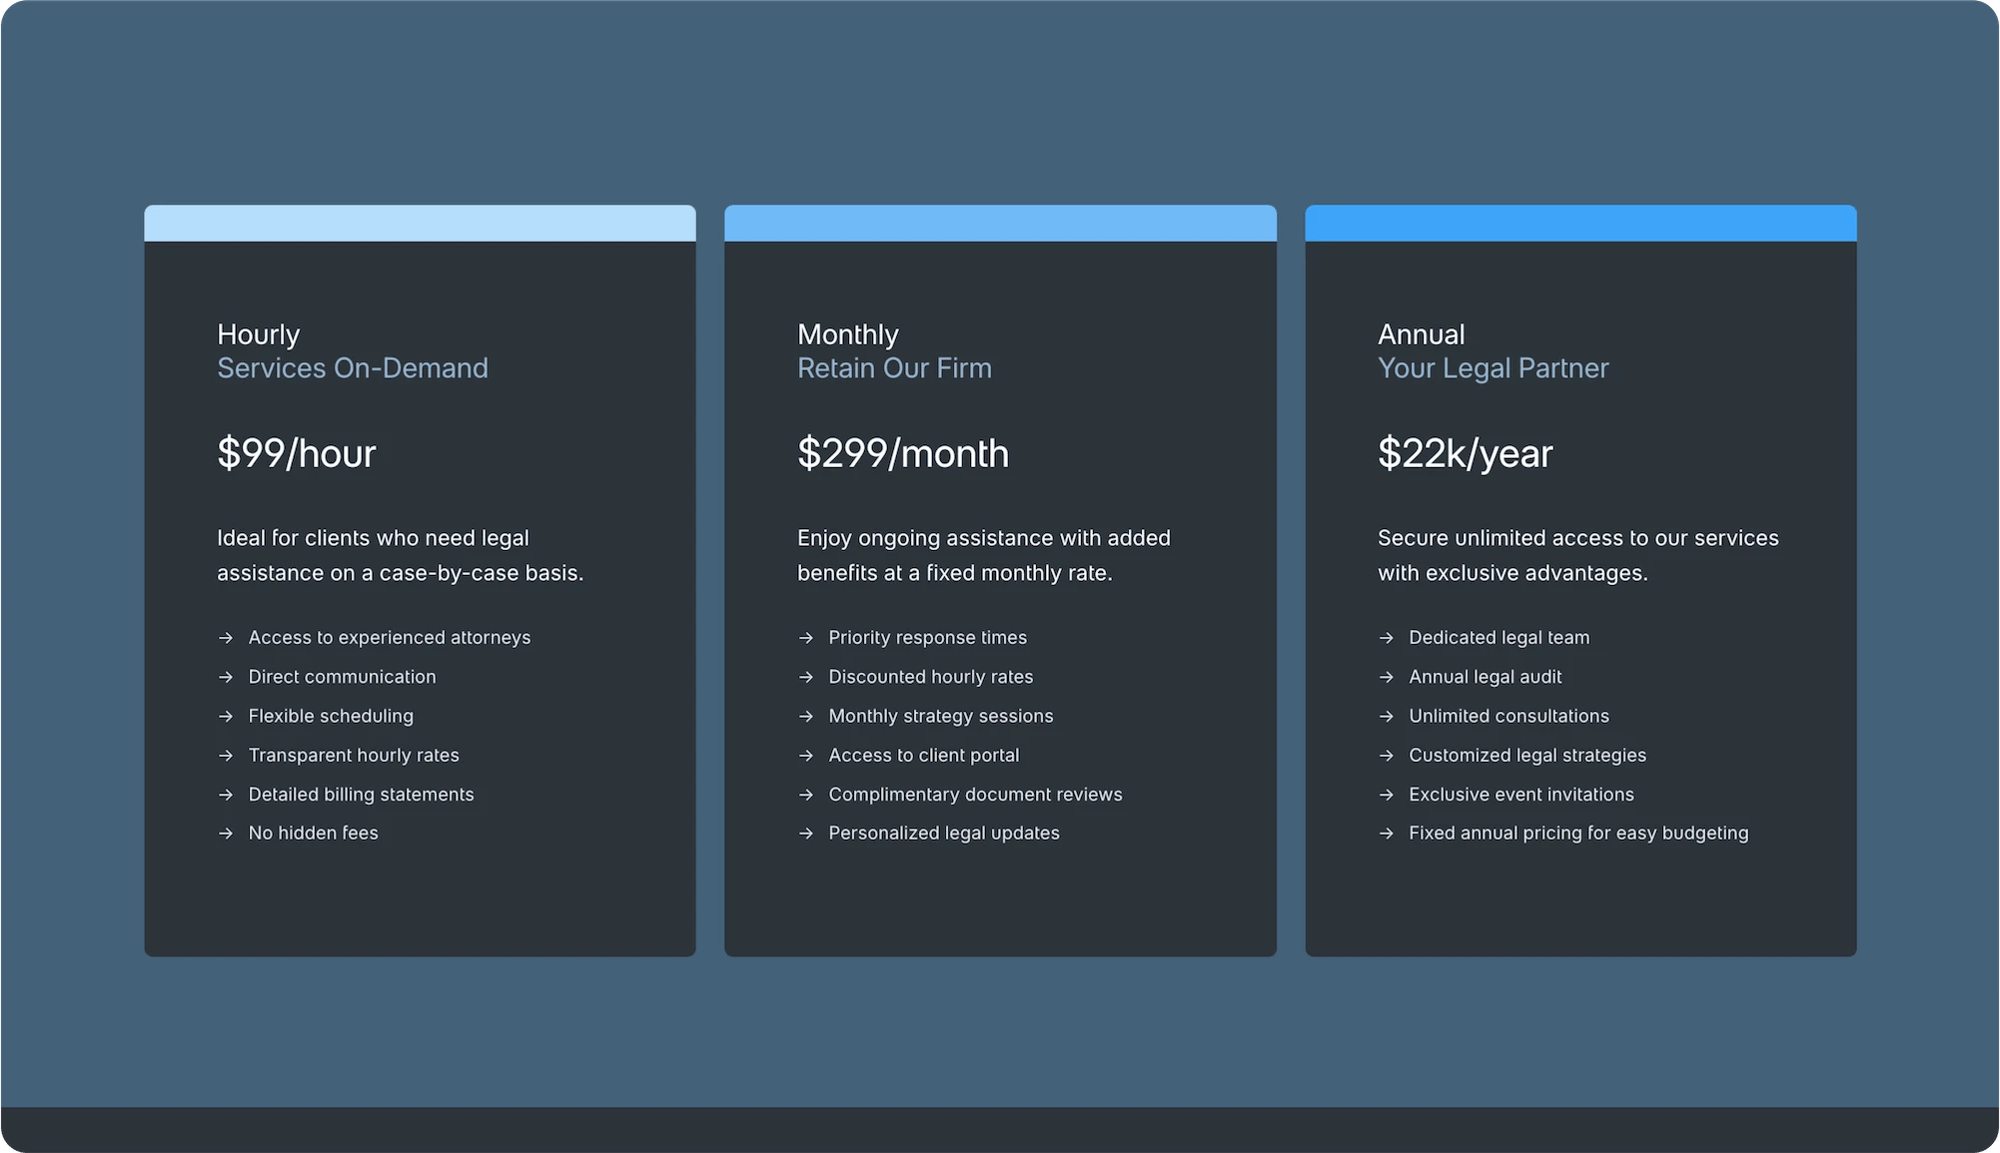The image size is (2000, 1153).
Task: Click the '$299/month' price
Action: pyautogui.click(x=903, y=453)
